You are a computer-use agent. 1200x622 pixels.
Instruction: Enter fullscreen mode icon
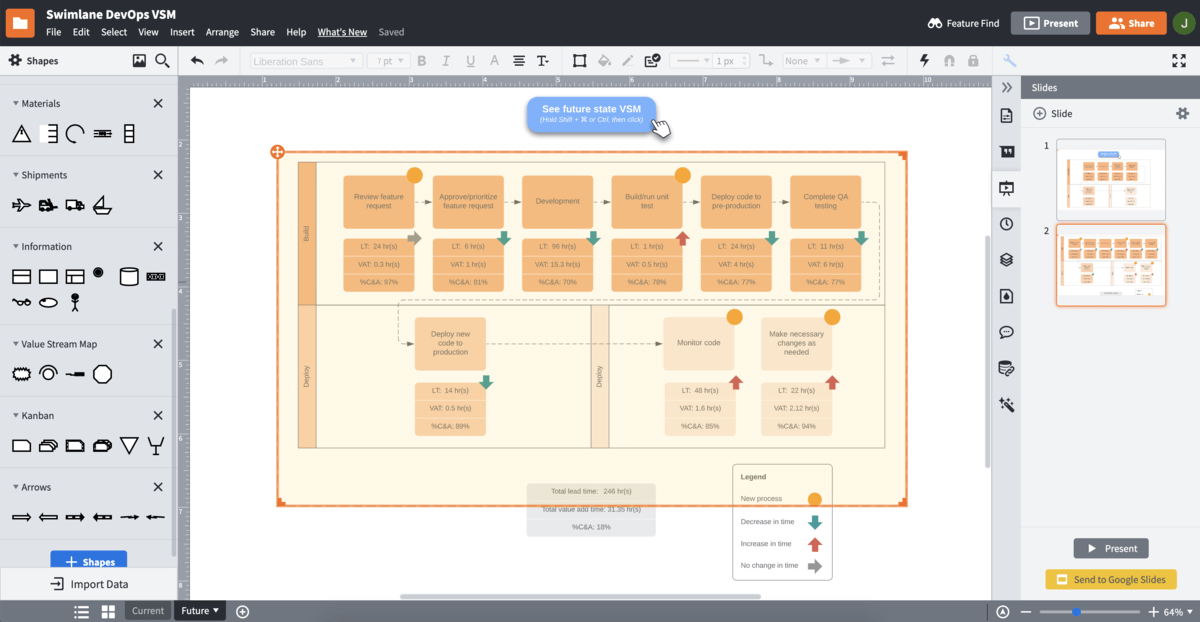pos(1178,61)
